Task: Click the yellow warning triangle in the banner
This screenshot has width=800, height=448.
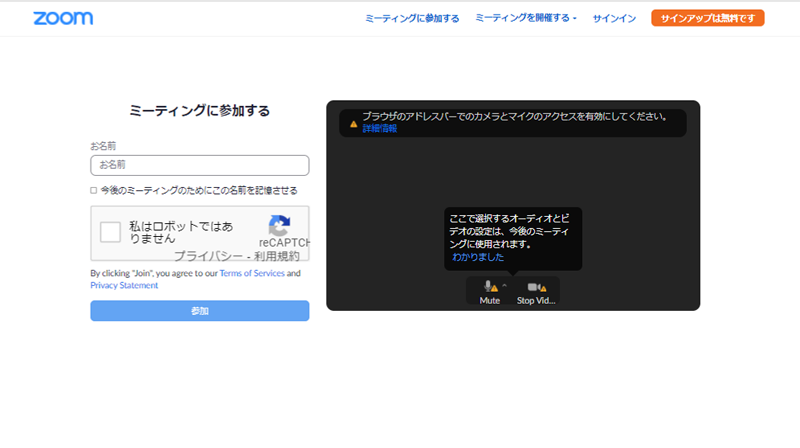Action: click(352, 124)
